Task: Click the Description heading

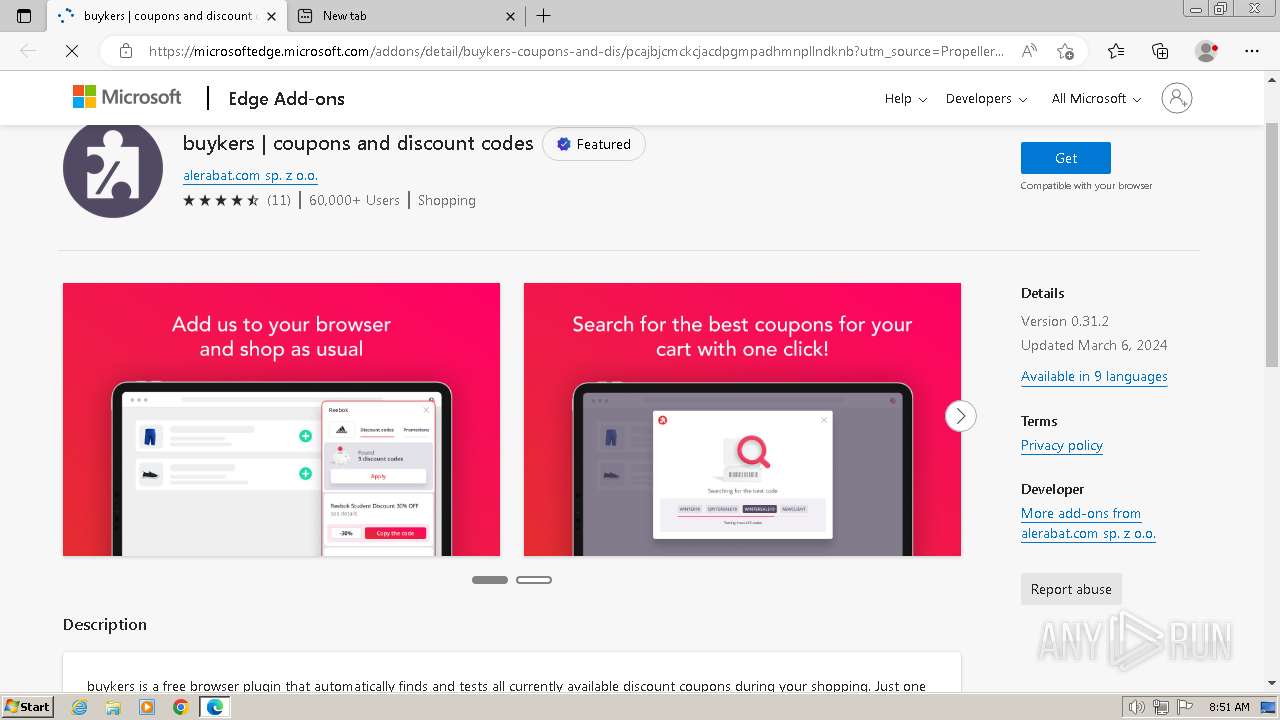Action: (x=105, y=624)
